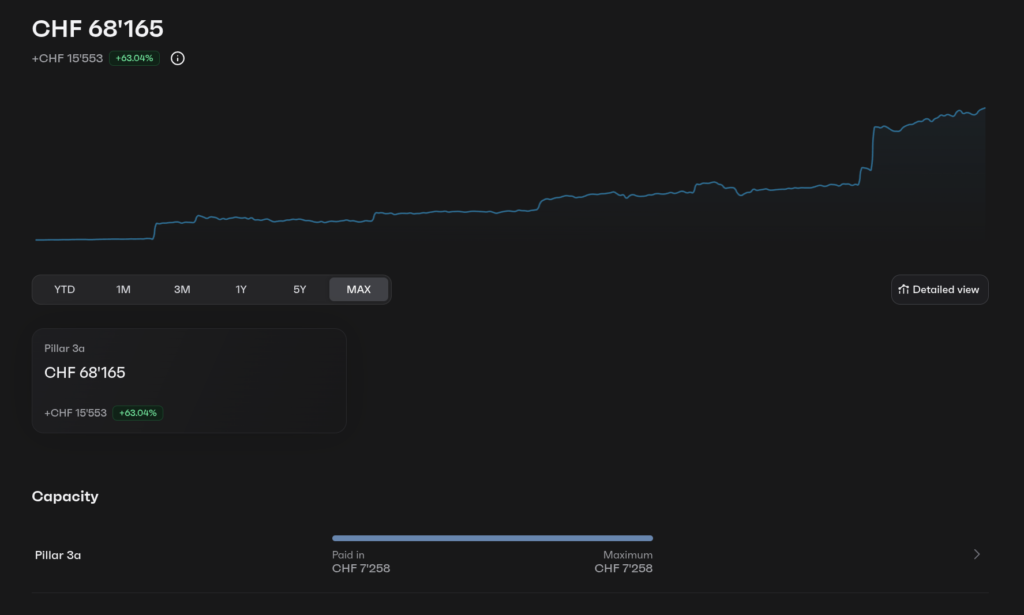Open the Detailed view button

[940, 289]
